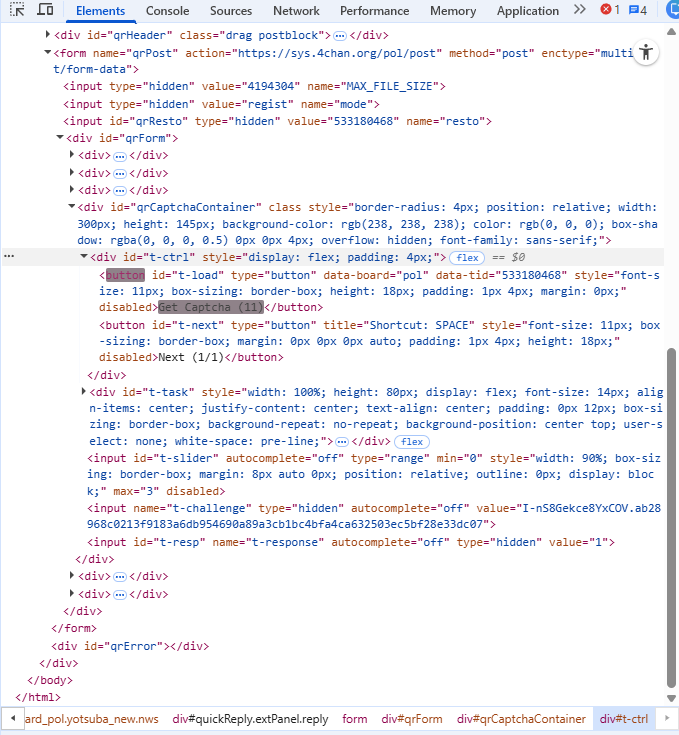Expand the third collapsed div under qrForm

click(72, 189)
